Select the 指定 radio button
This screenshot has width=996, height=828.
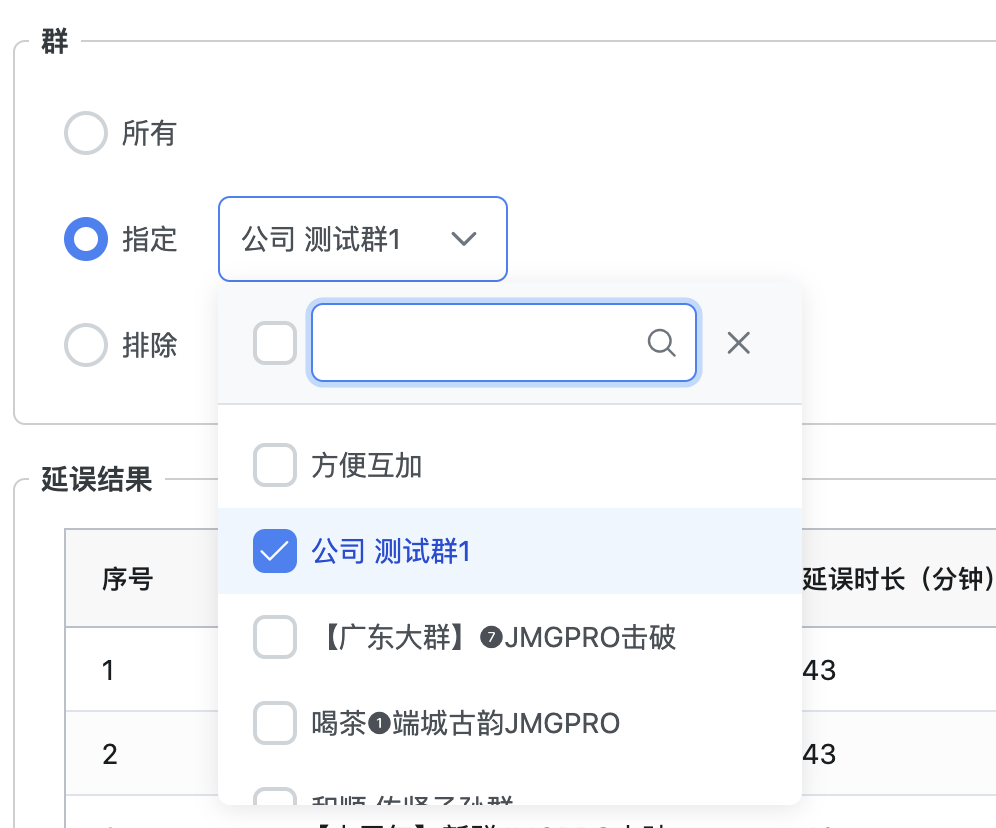click(86, 239)
